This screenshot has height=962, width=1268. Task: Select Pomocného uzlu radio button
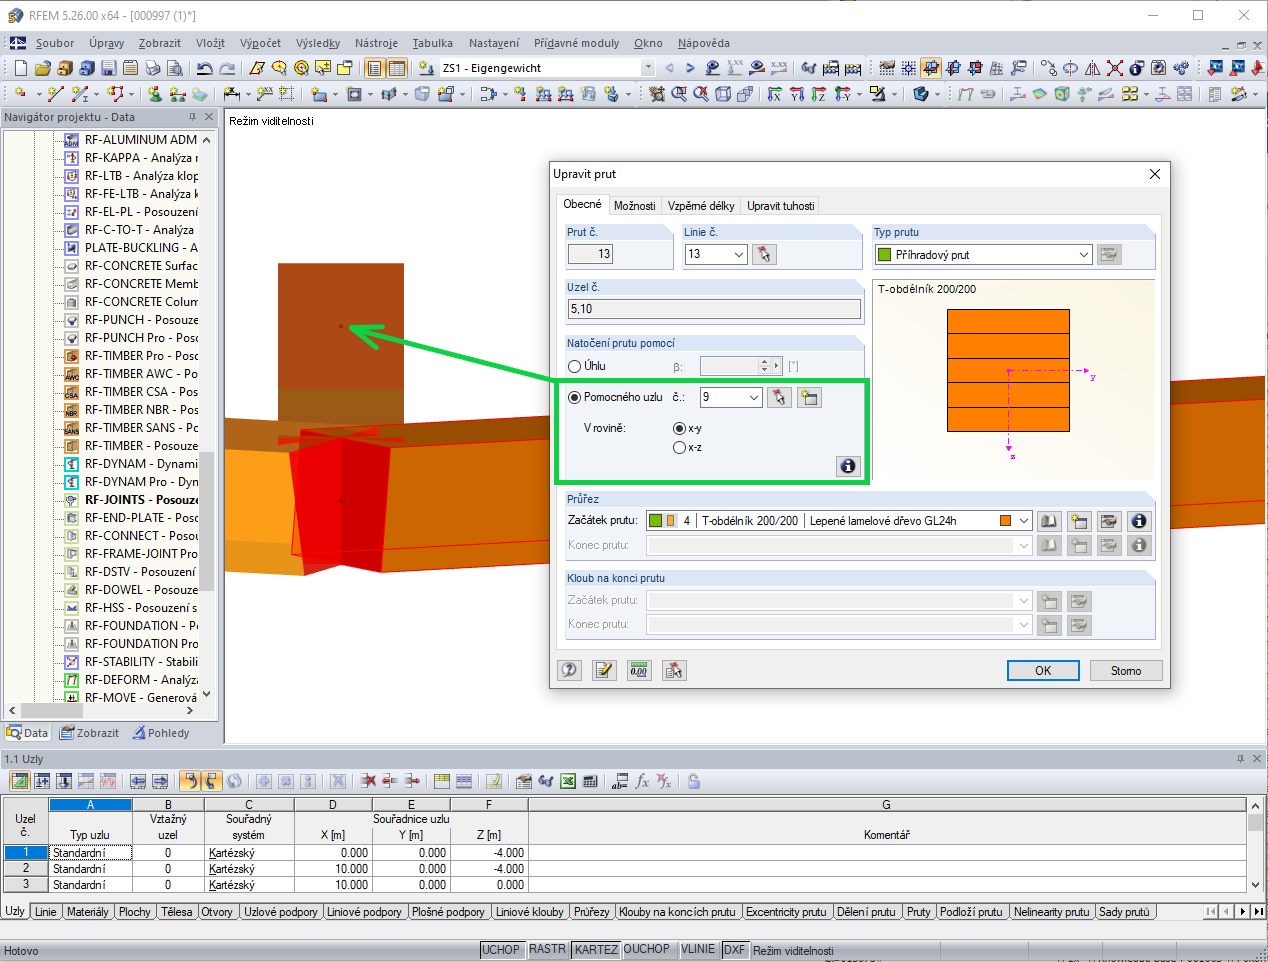point(575,397)
